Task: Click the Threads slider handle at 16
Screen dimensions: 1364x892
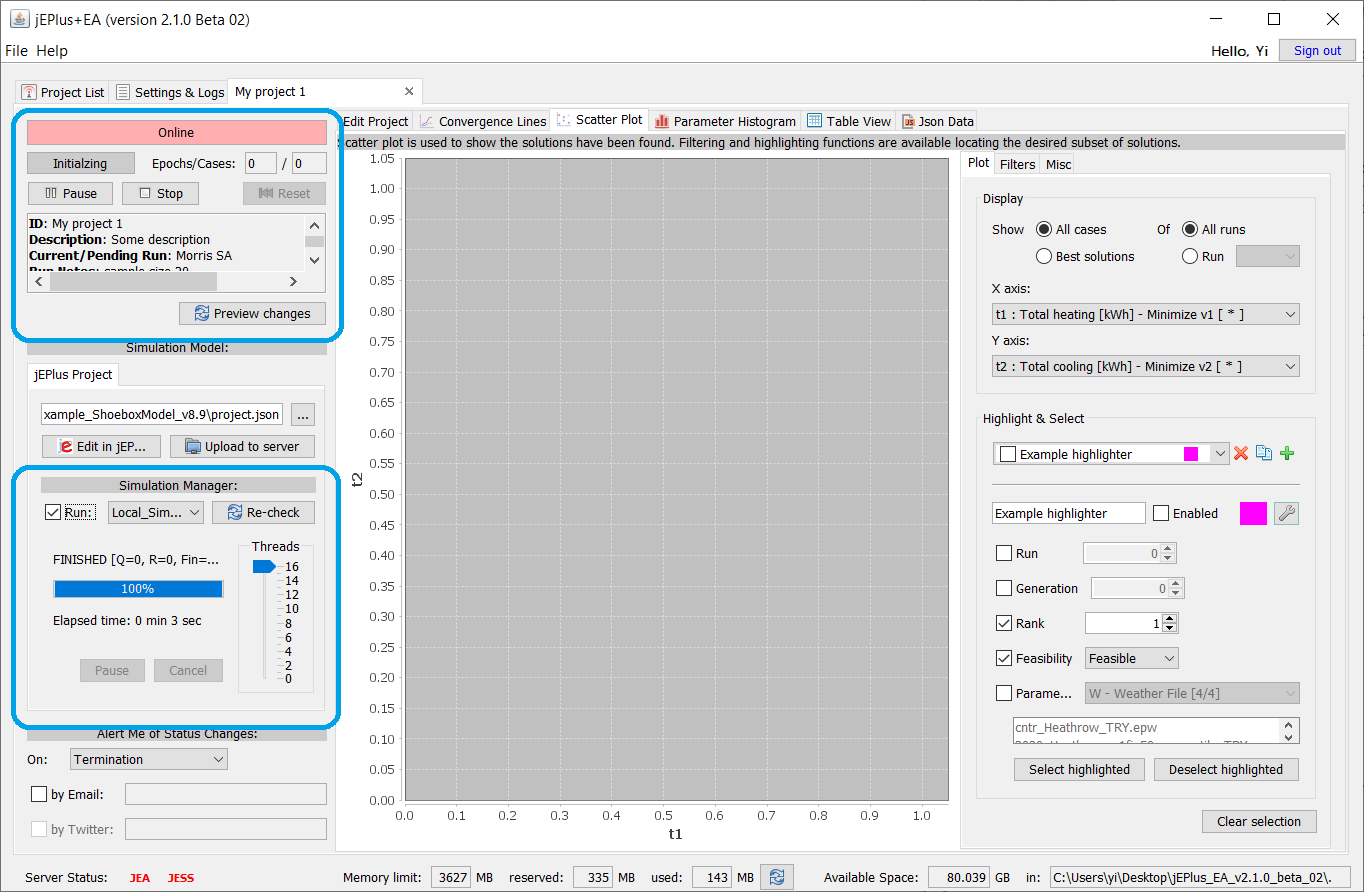Action: (x=264, y=566)
